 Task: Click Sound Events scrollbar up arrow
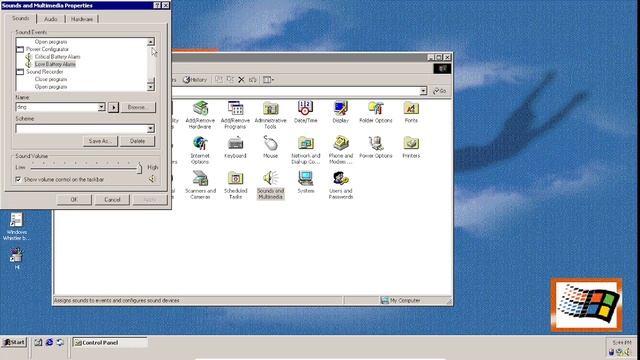[x=151, y=42]
